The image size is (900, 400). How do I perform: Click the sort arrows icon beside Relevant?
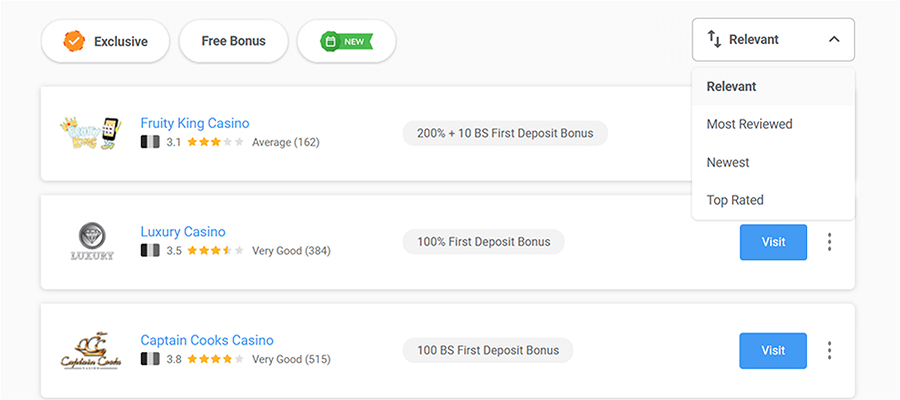point(714,40)
